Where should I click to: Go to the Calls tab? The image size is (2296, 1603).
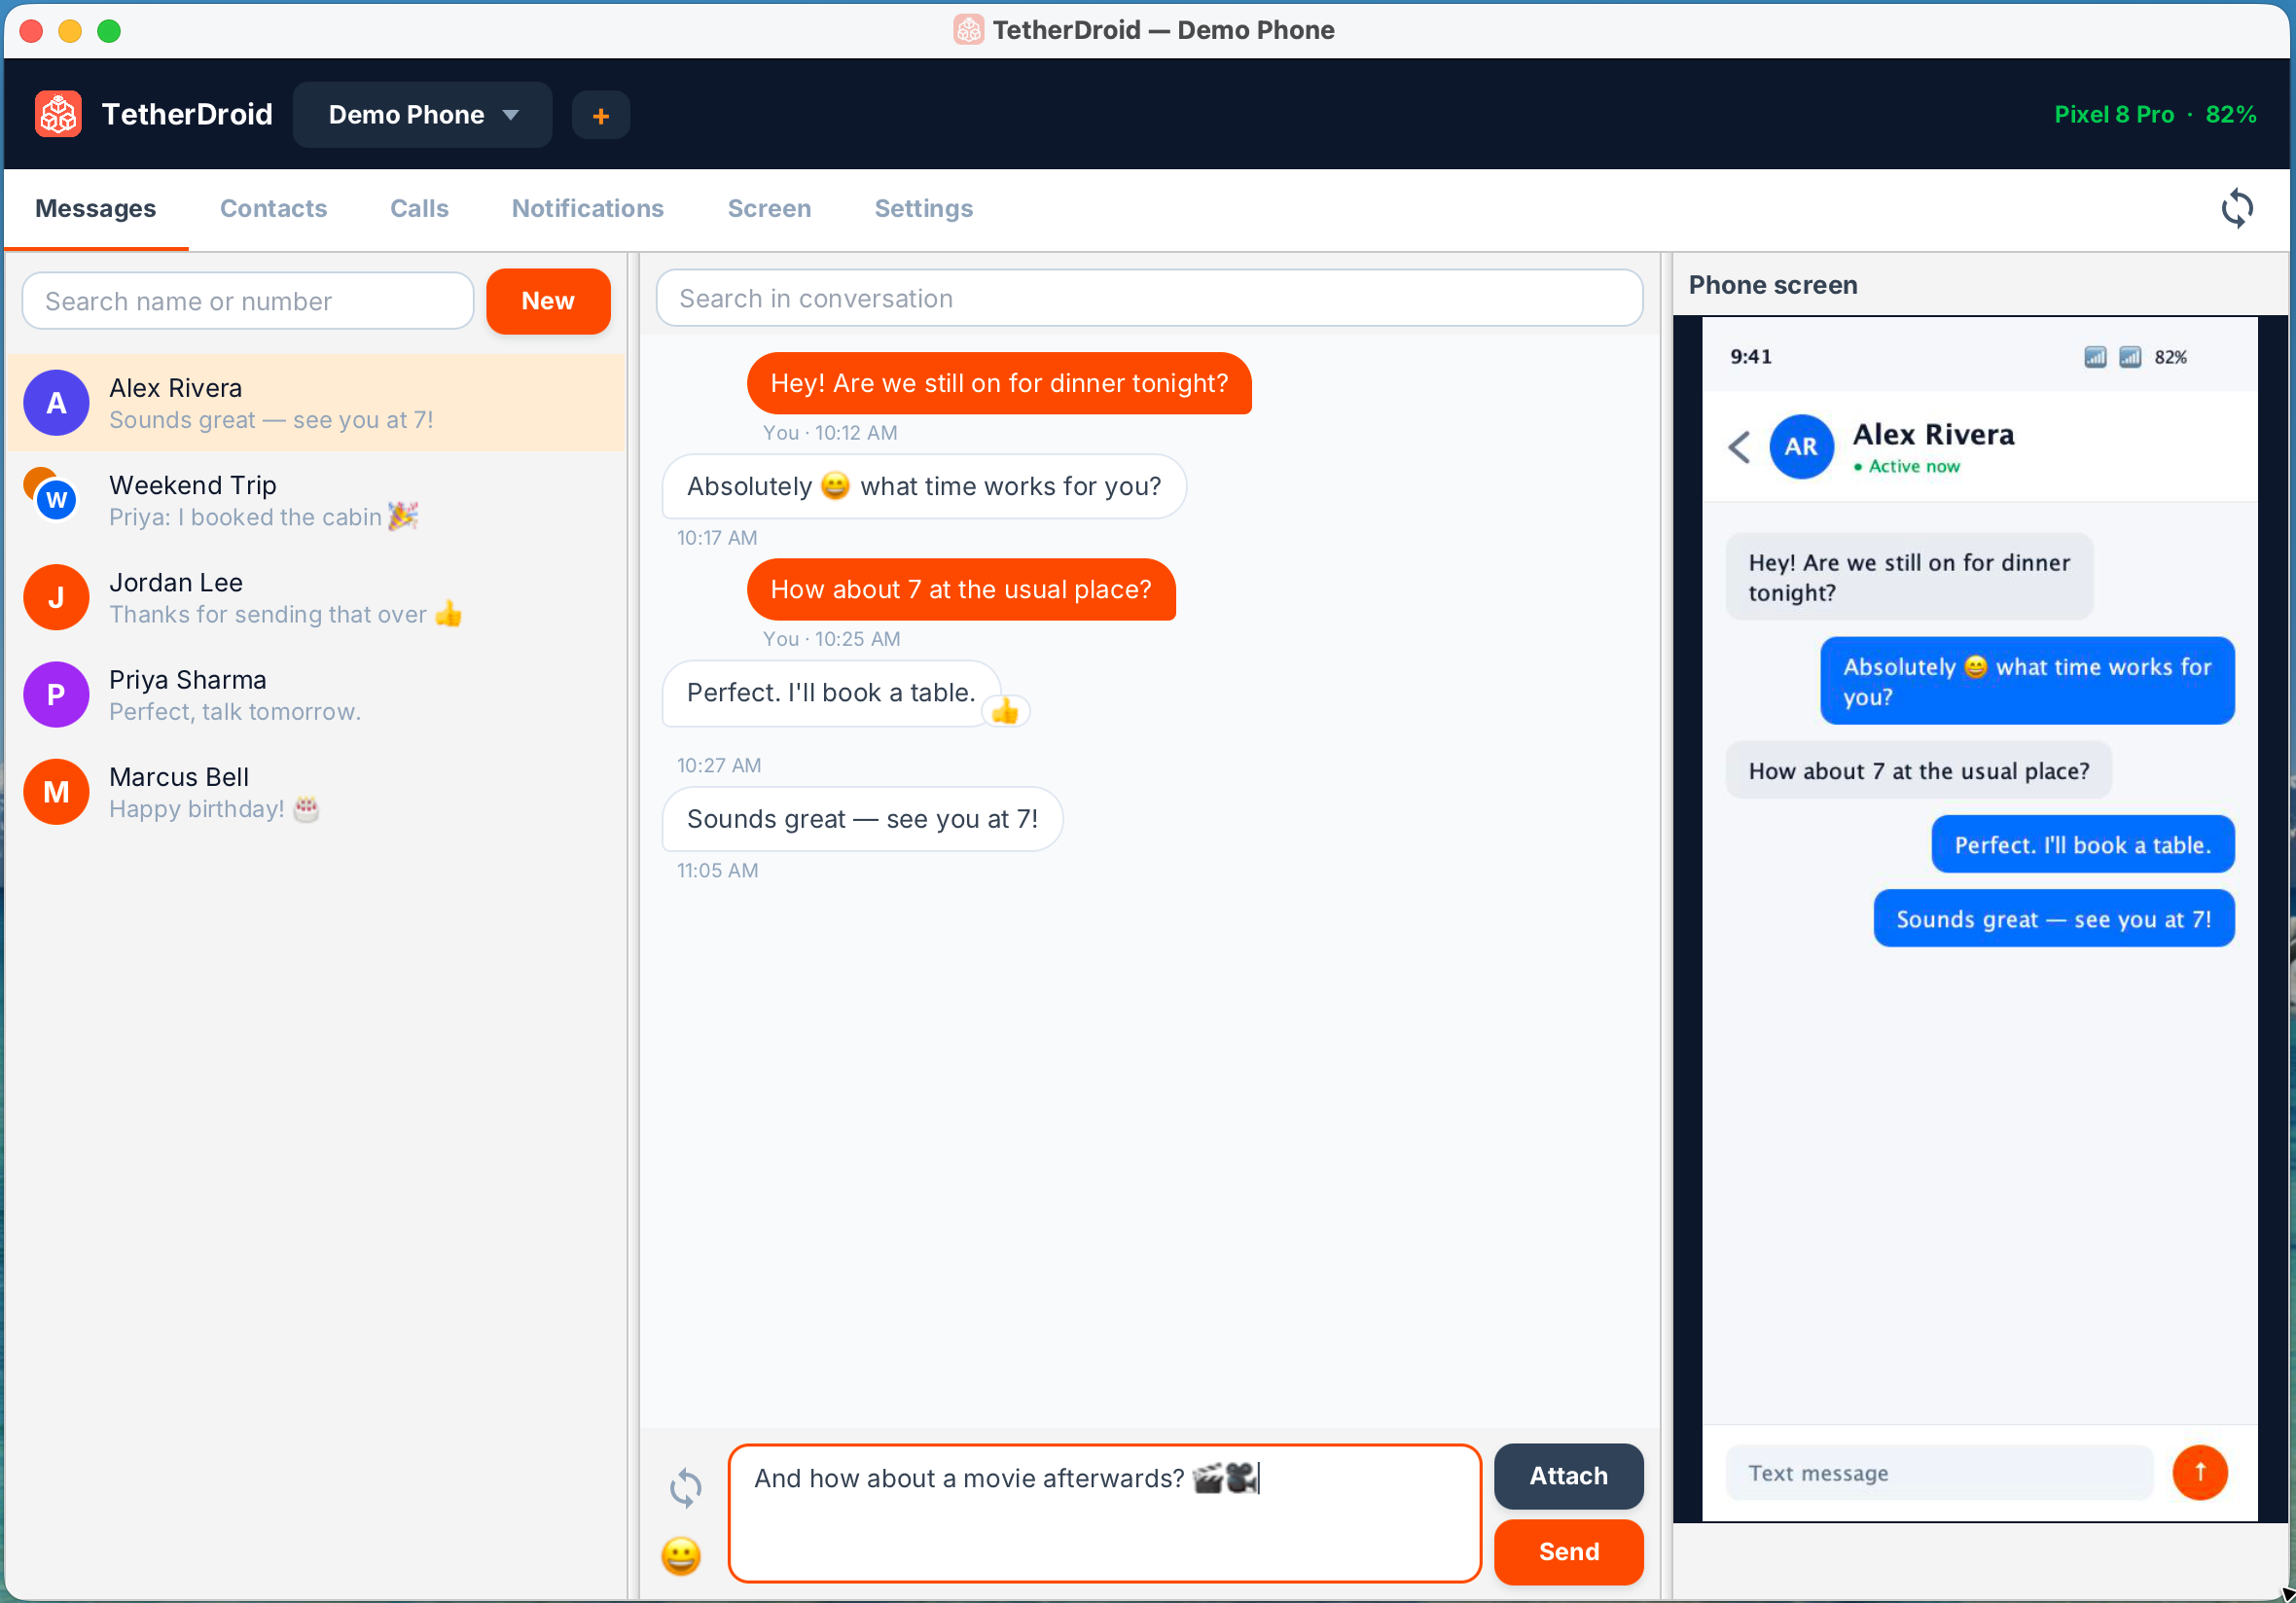419,209
